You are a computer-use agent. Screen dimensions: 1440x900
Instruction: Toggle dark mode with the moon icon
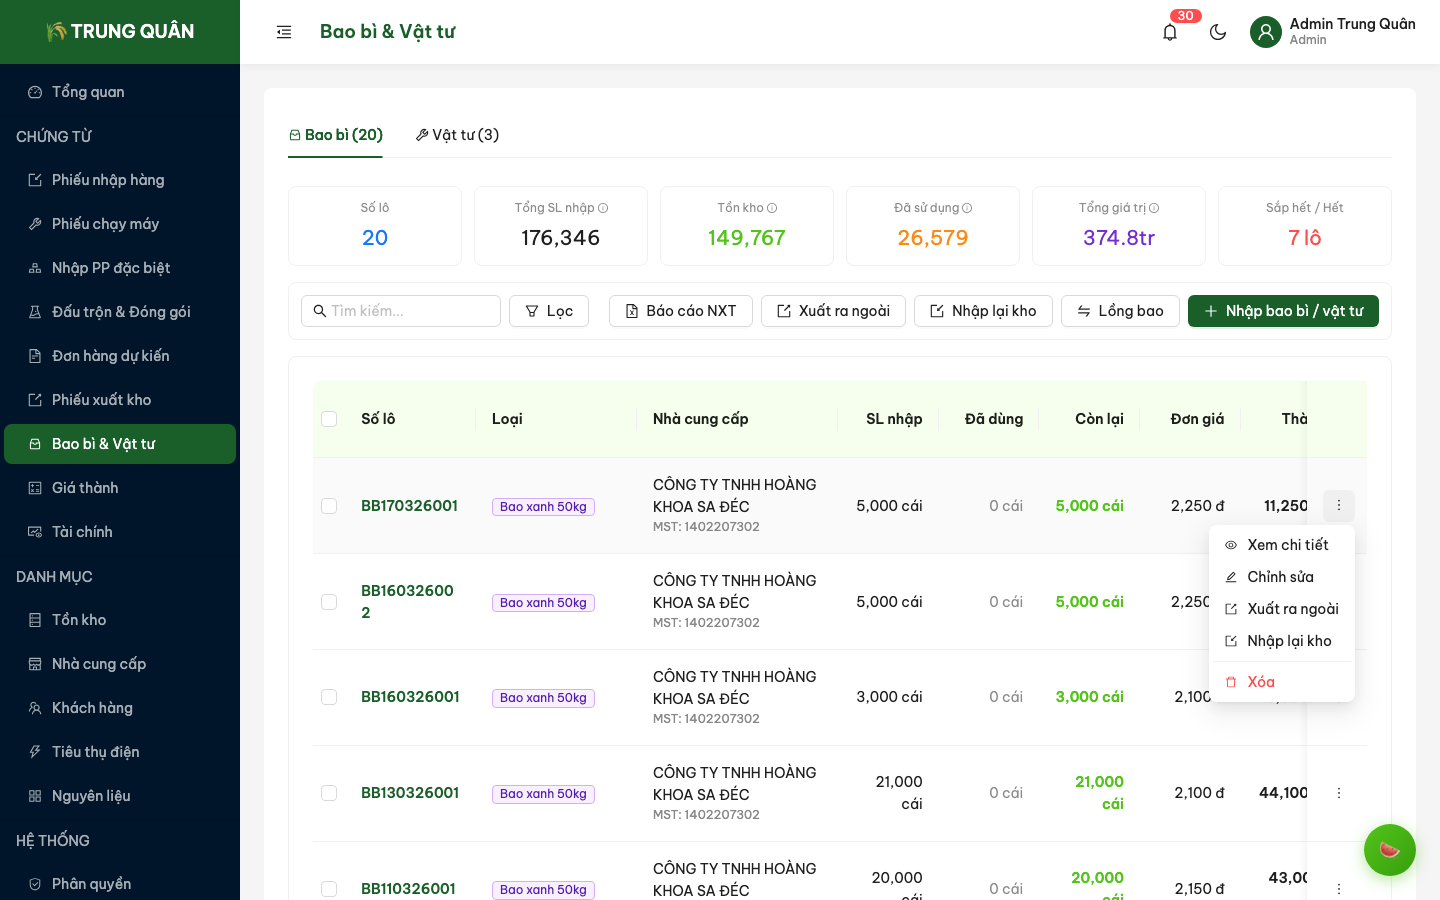pos(1218,32)
